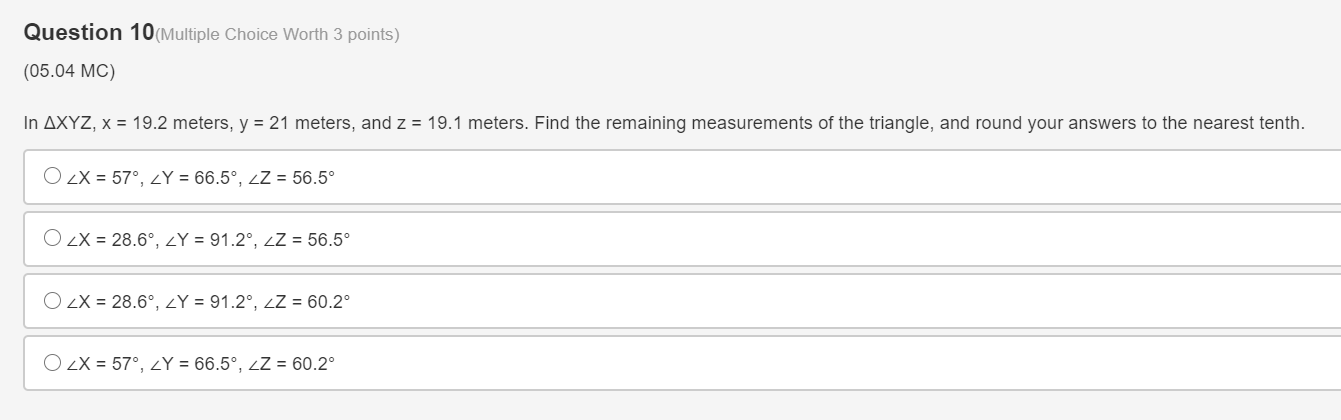Choose radio button for ∠X = 28.6°, ∠Z = 60.2°
Image resolution: width=1341 pixels, height=420 pixels.
(52, 301)
